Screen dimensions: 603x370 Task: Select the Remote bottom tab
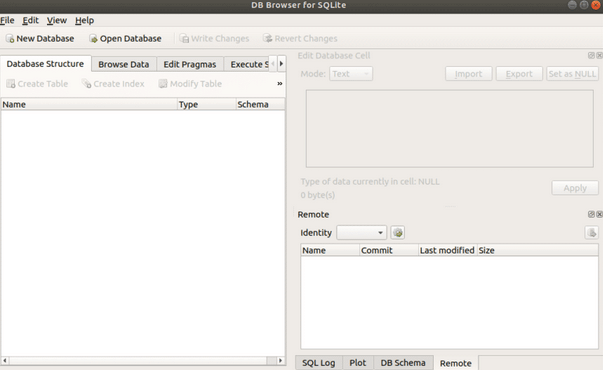click(x=456, y=363)
